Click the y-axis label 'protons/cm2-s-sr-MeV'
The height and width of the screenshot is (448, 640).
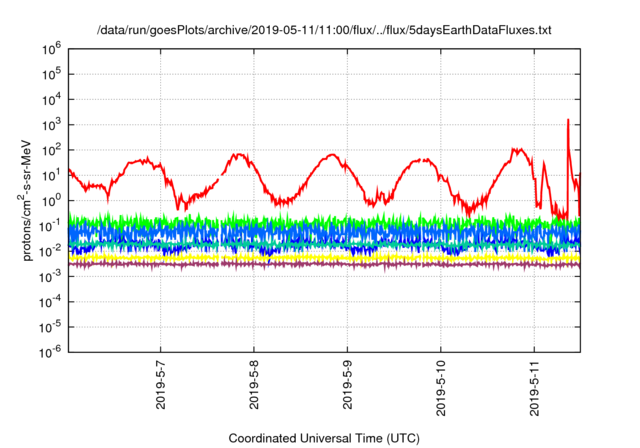pyautogui.click(x=25, y=200)
